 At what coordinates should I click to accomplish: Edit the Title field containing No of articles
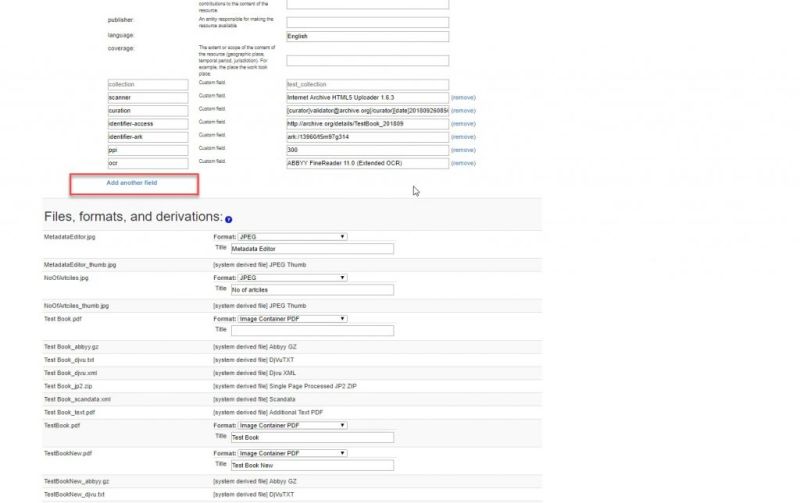click(312, 290)
